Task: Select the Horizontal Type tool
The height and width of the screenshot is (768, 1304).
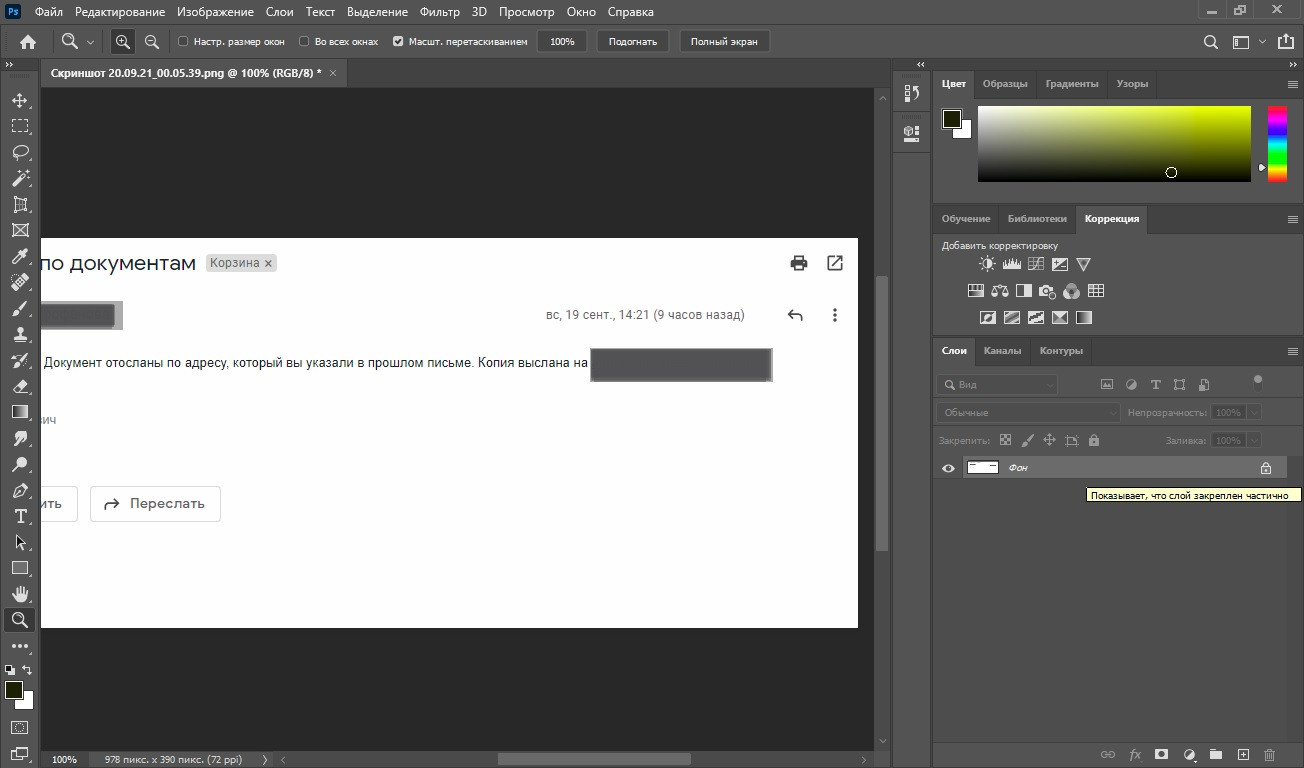Action: pyautogui.click(x=20, y=516)
